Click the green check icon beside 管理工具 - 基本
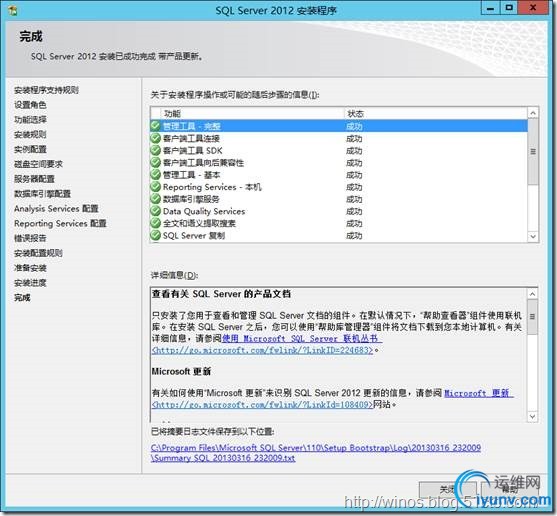This screenshot has width=557, height=516. (x=155, y=174)
